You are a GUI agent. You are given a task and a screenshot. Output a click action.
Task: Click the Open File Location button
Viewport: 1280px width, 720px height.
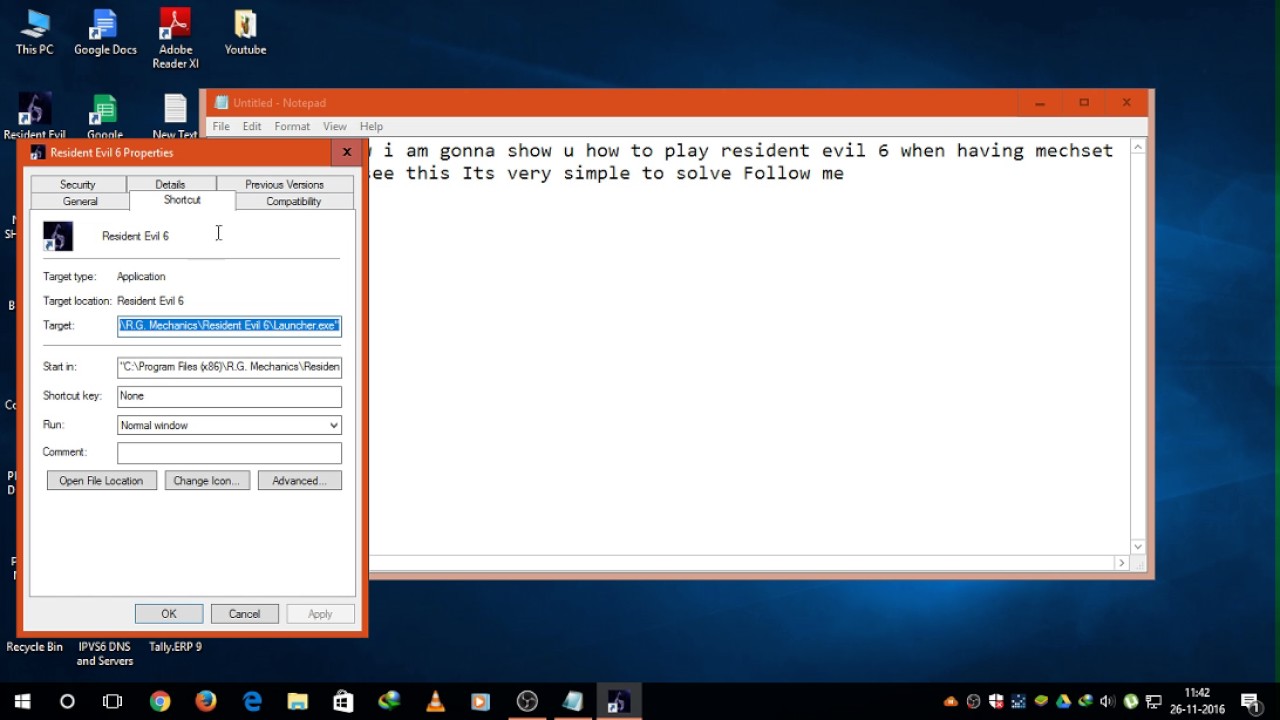pos(101,481)
